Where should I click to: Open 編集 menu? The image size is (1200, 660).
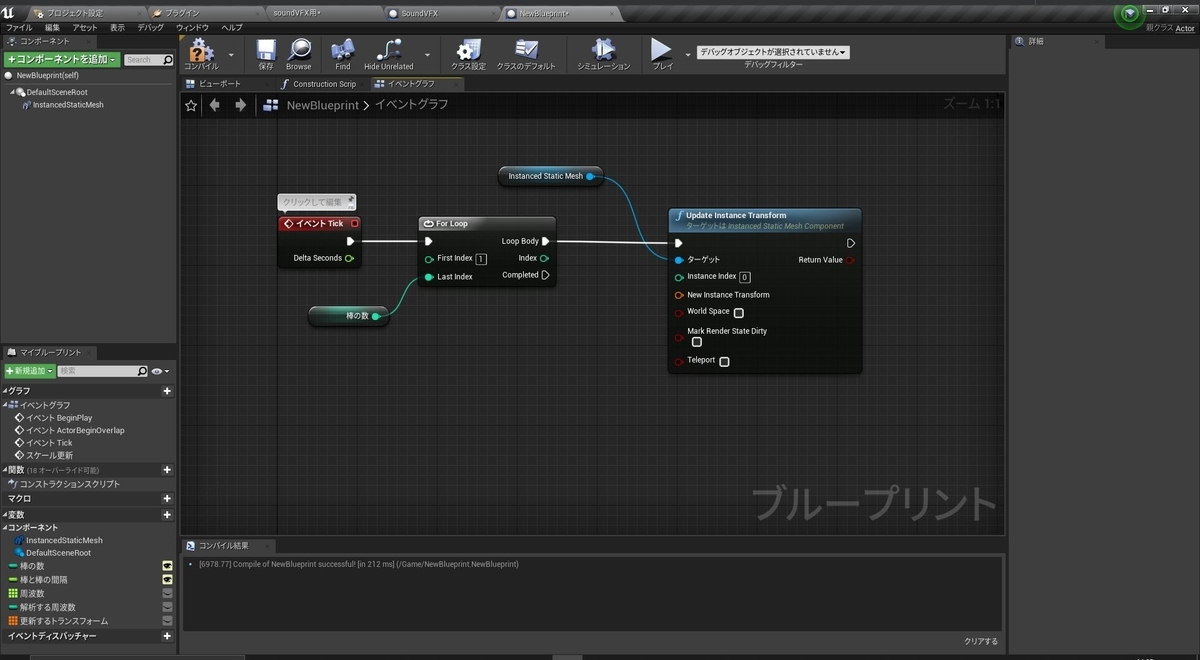[x=52, y=27]
